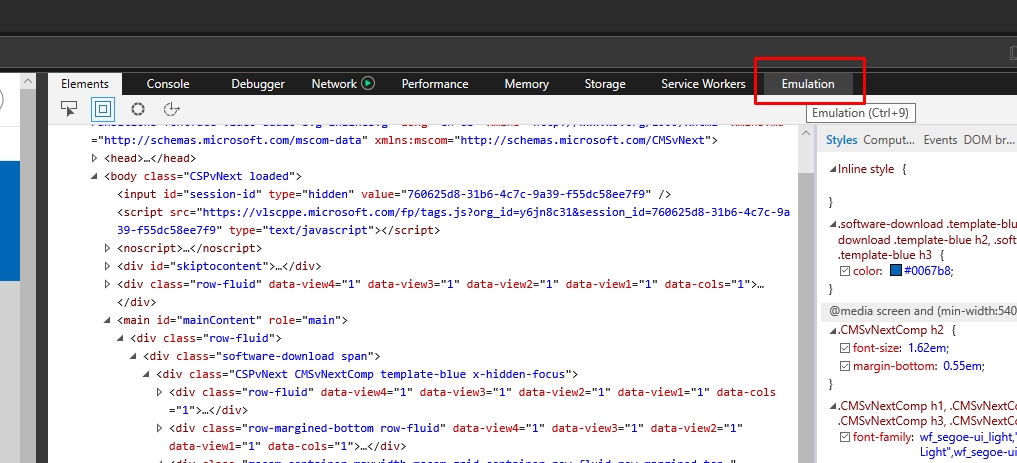Open the DOM breakpoints pane tab
This screenshot has height=463, width=1017.
click(988, 139)
